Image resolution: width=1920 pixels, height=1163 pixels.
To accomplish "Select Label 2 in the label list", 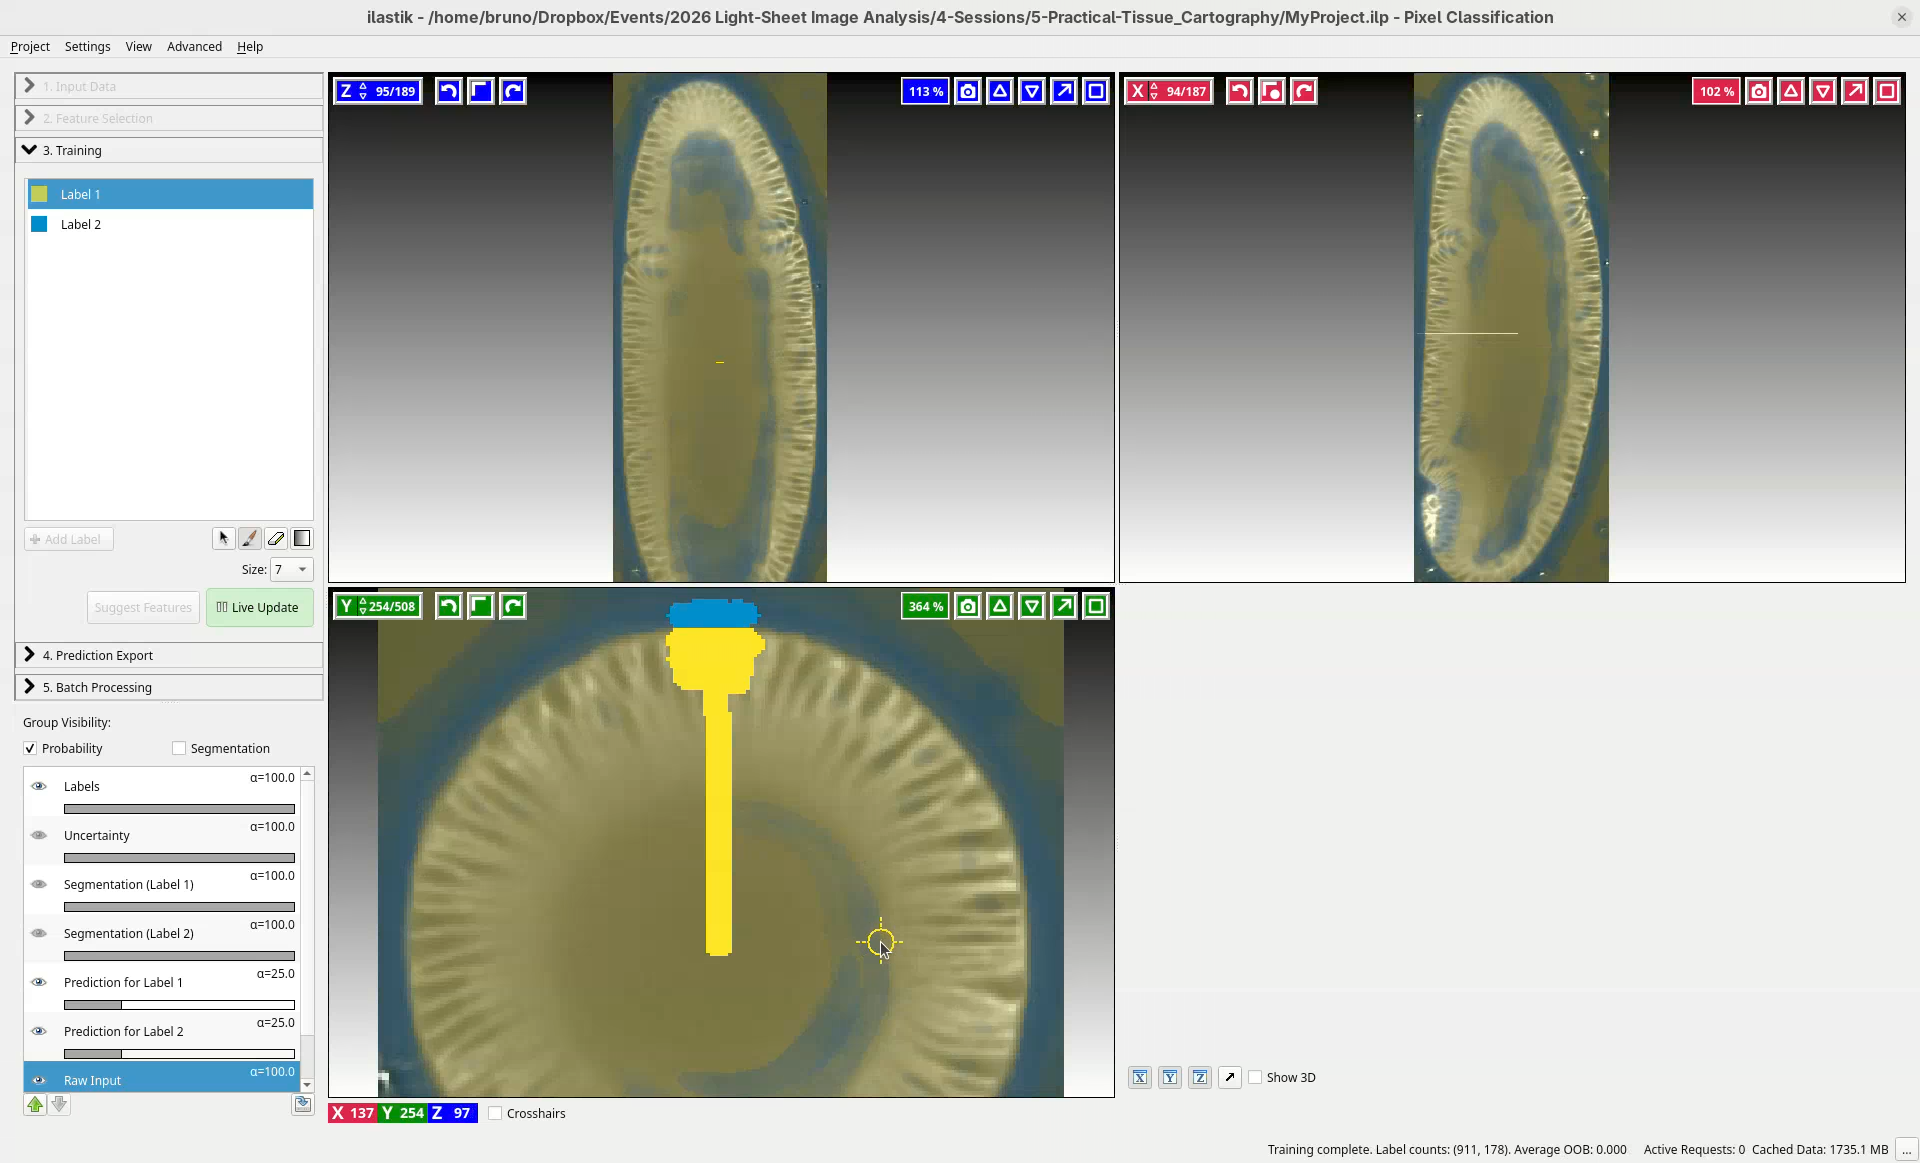I will click(81, 224).
